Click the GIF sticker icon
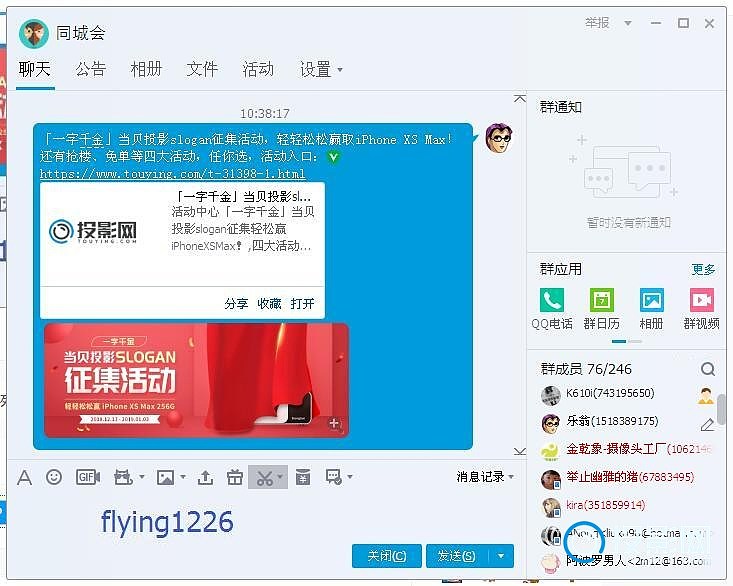 coord(88,477)
